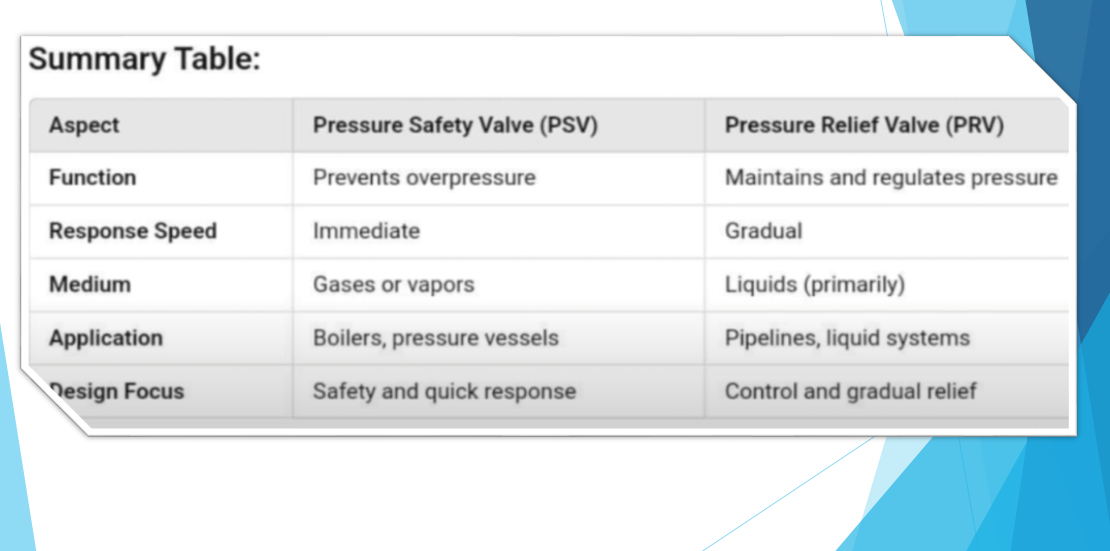Screen dimensions: 1110x551
Task: Click Maintains and regulates pressure cell
Action: coord(890,178)
